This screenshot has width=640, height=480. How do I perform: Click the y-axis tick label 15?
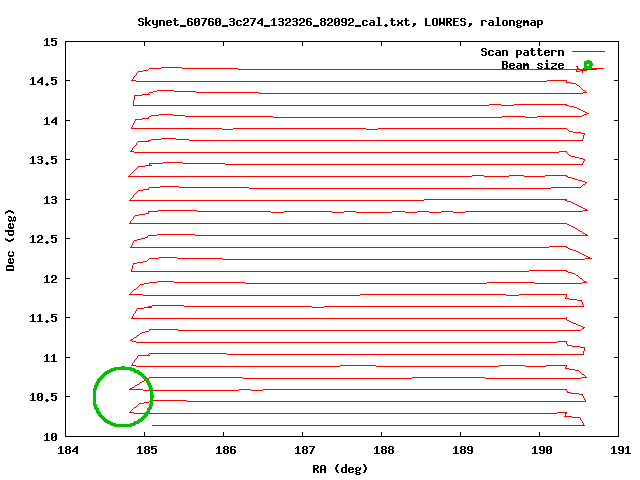[51, 42]
